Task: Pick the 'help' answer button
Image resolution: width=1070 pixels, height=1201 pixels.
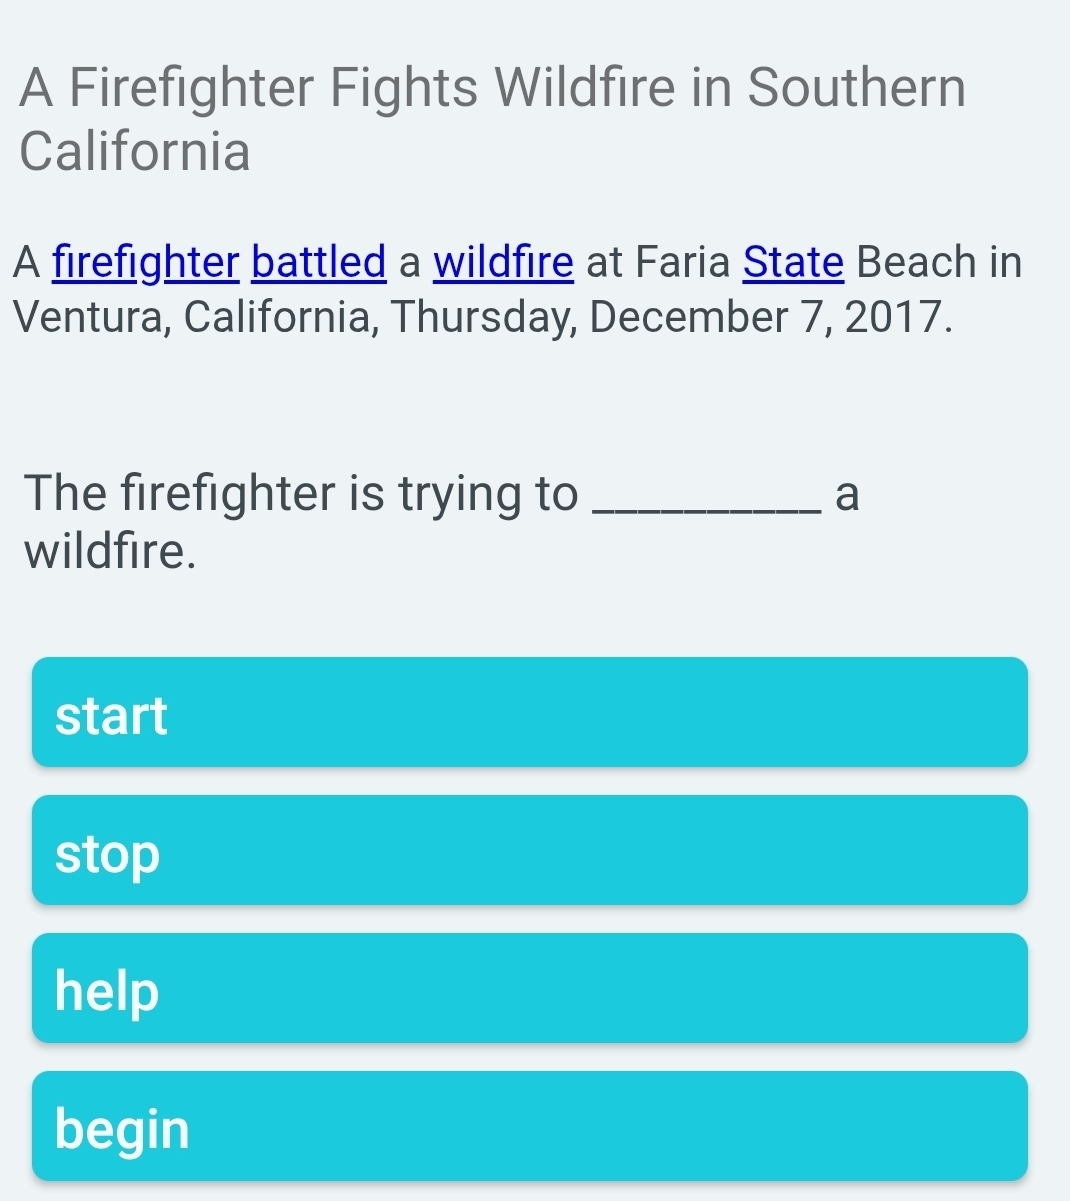Action: 529,989
